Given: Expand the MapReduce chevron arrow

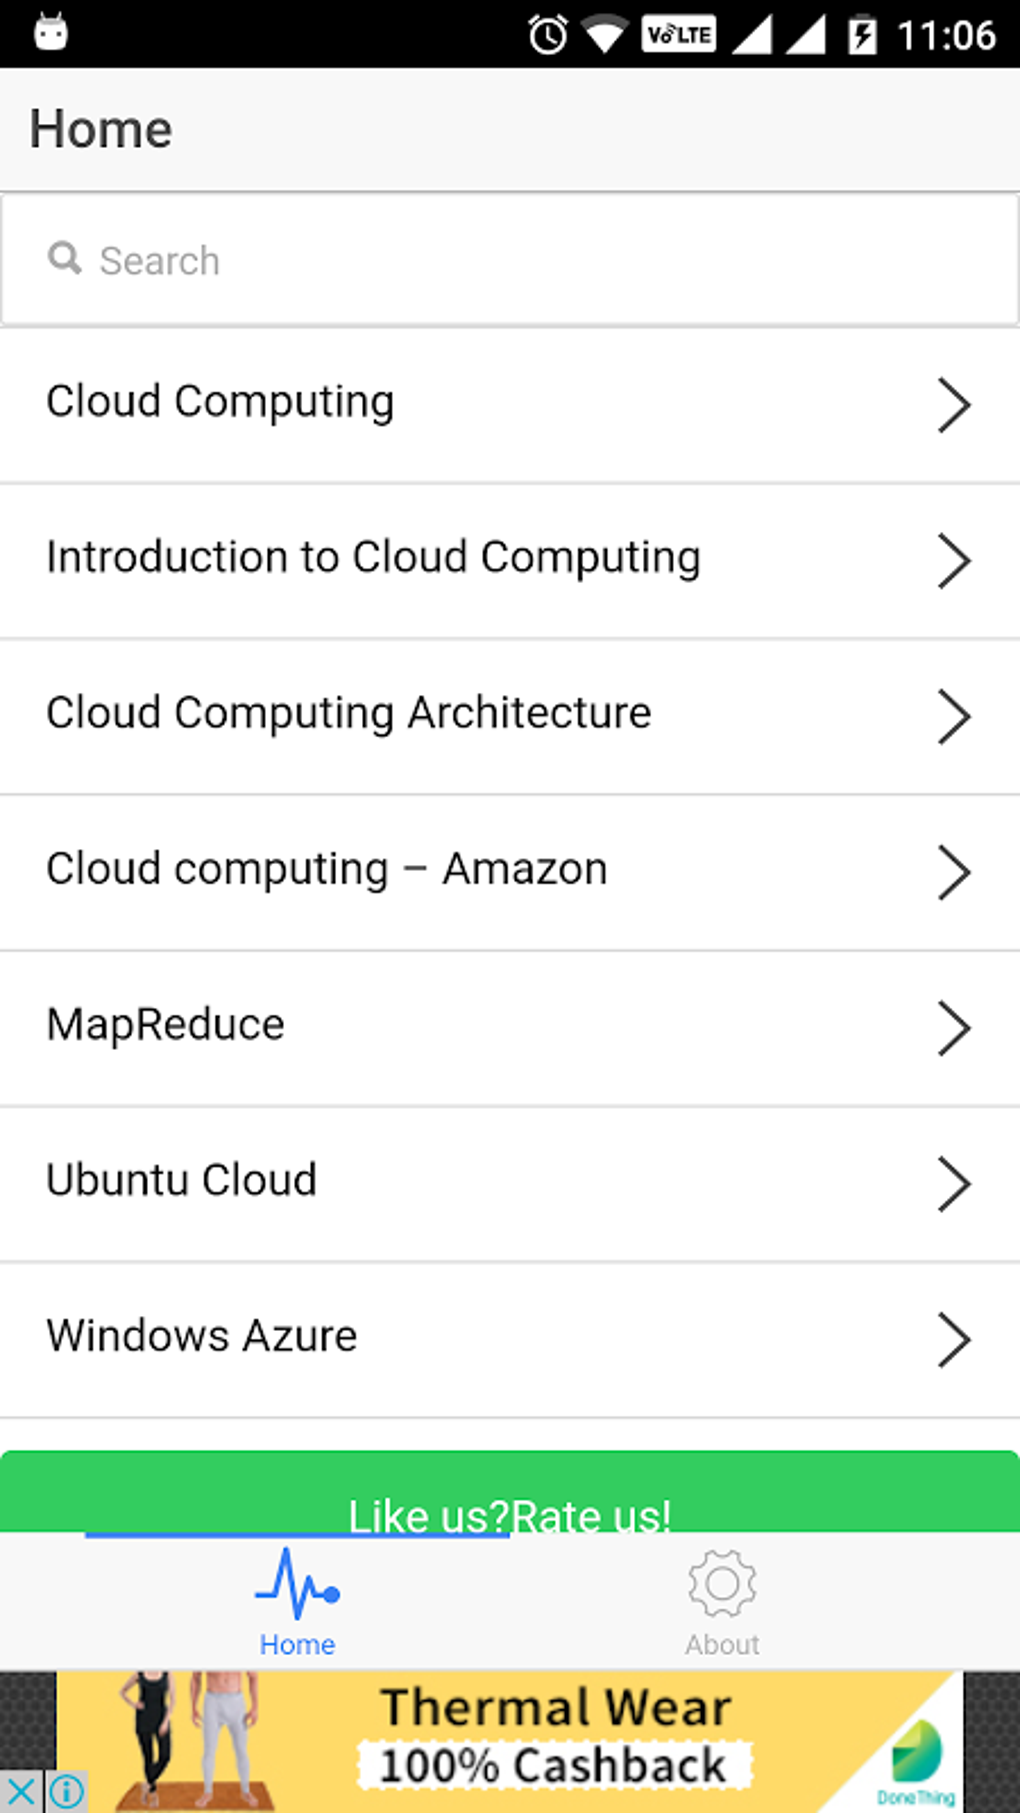Looking at the screenshot, I should [x=953, y=1028].
